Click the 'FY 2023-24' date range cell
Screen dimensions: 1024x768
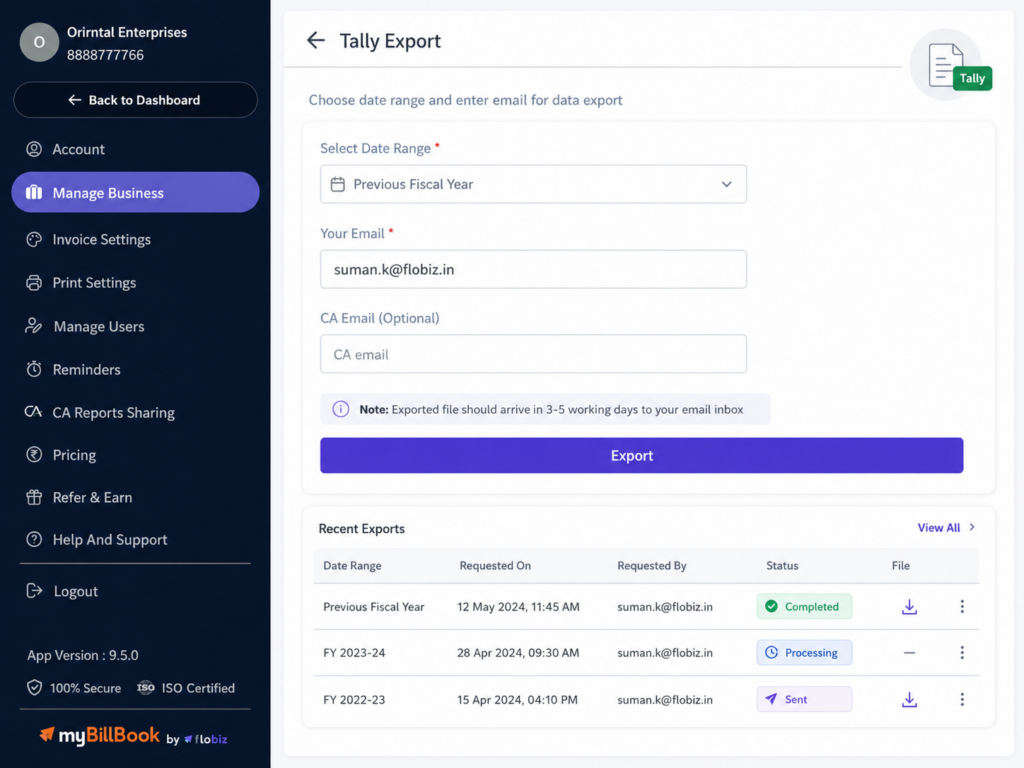(354, 652)
